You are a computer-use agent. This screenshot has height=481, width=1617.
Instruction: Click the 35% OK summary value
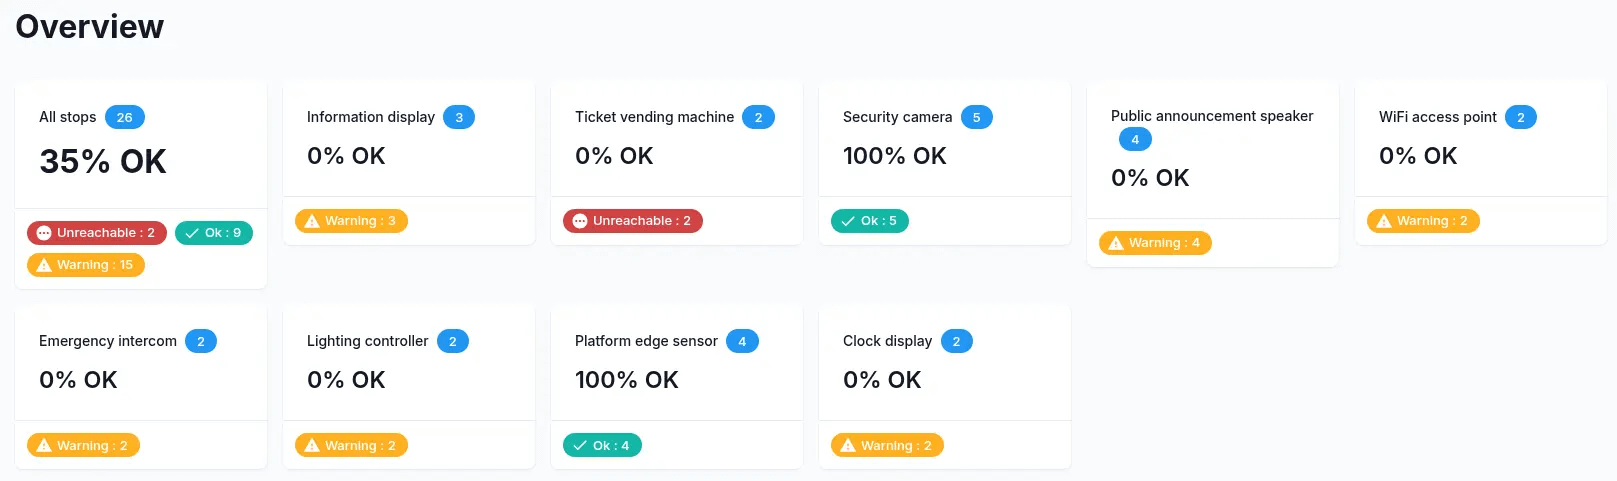tap(103, 161)
